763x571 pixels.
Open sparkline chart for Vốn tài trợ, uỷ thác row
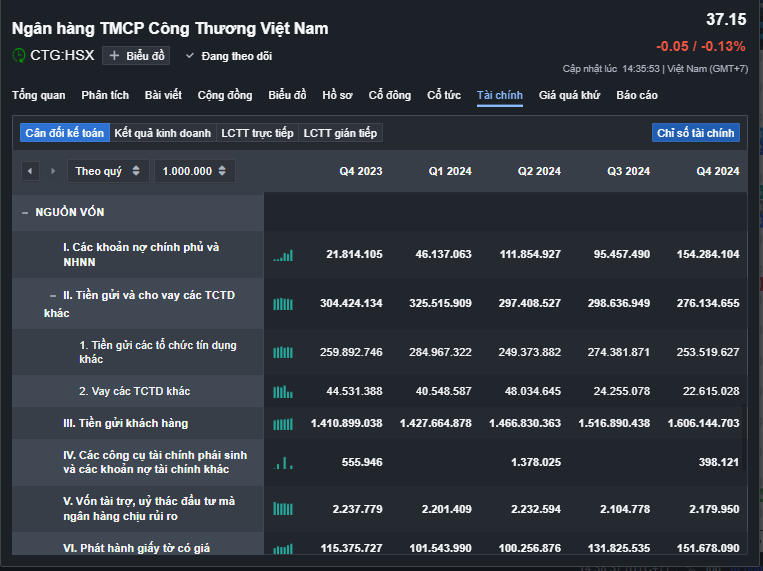[x=283, y=509]
